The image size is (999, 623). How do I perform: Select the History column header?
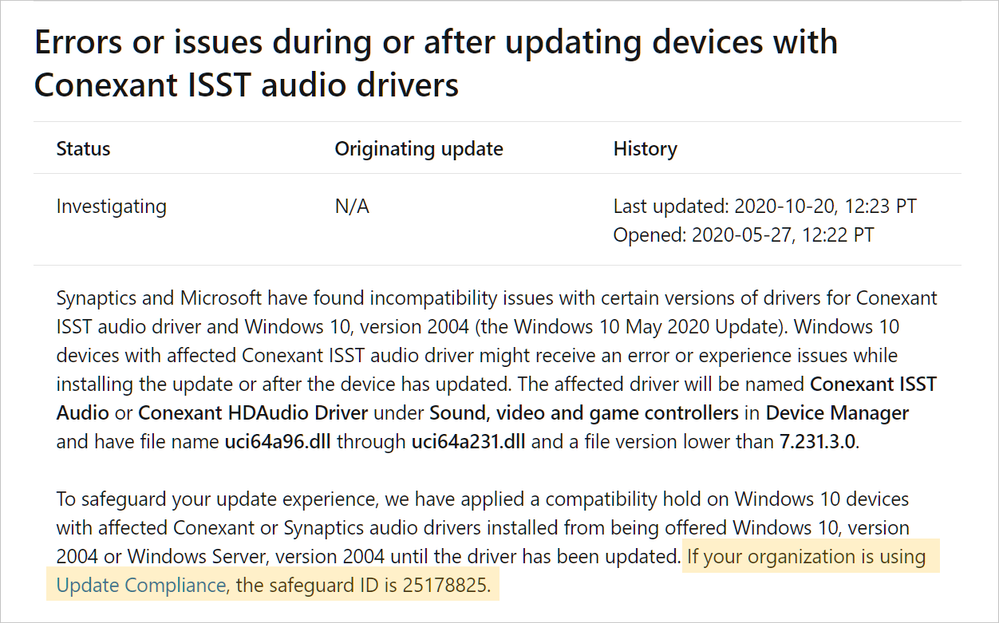pyautogui.click(x=645, y=149)
